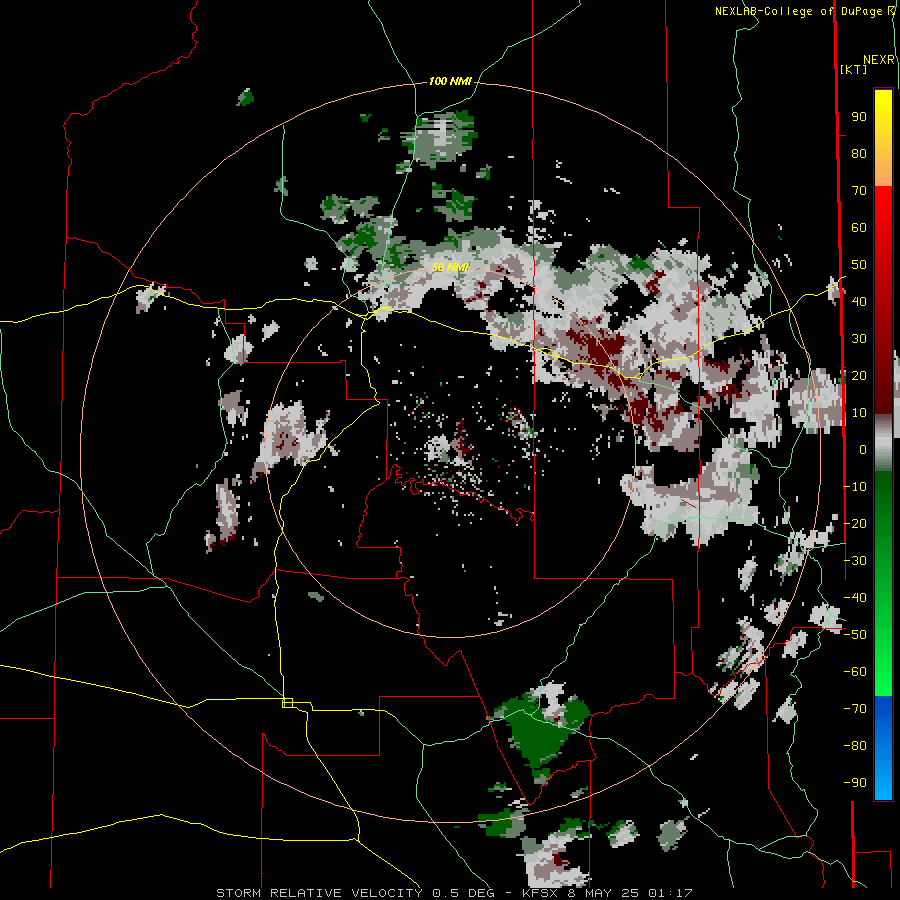900x900 pixels.
Task: Click the positive 60 scale value
Action: (859, 228)
